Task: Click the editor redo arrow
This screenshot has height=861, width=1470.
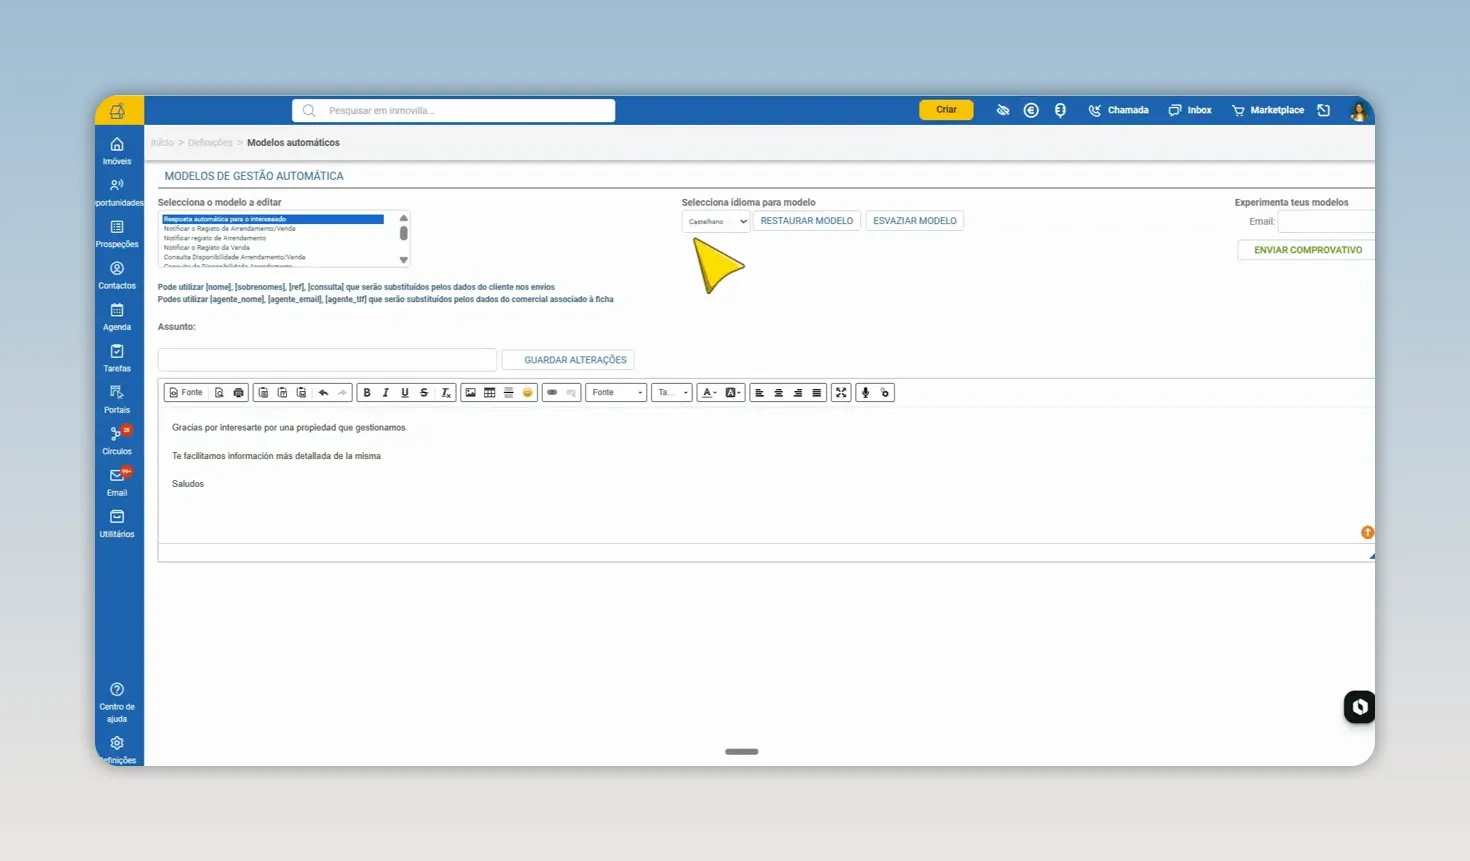Action: (342, 393)
